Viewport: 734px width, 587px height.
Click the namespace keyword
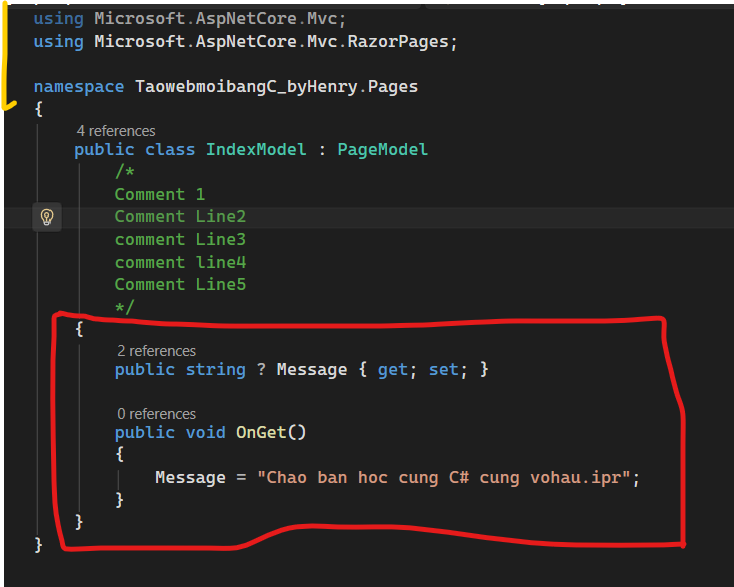click(79, 87)
